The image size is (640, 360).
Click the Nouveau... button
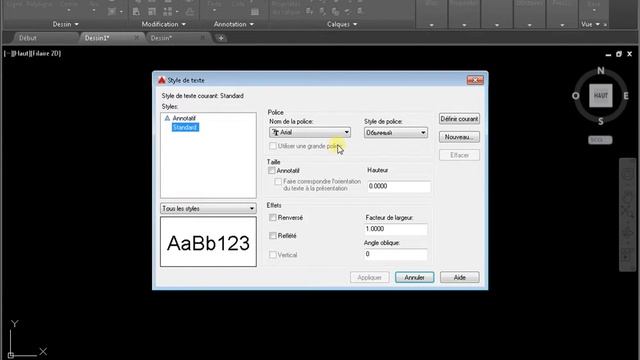(x=459, y=137)
